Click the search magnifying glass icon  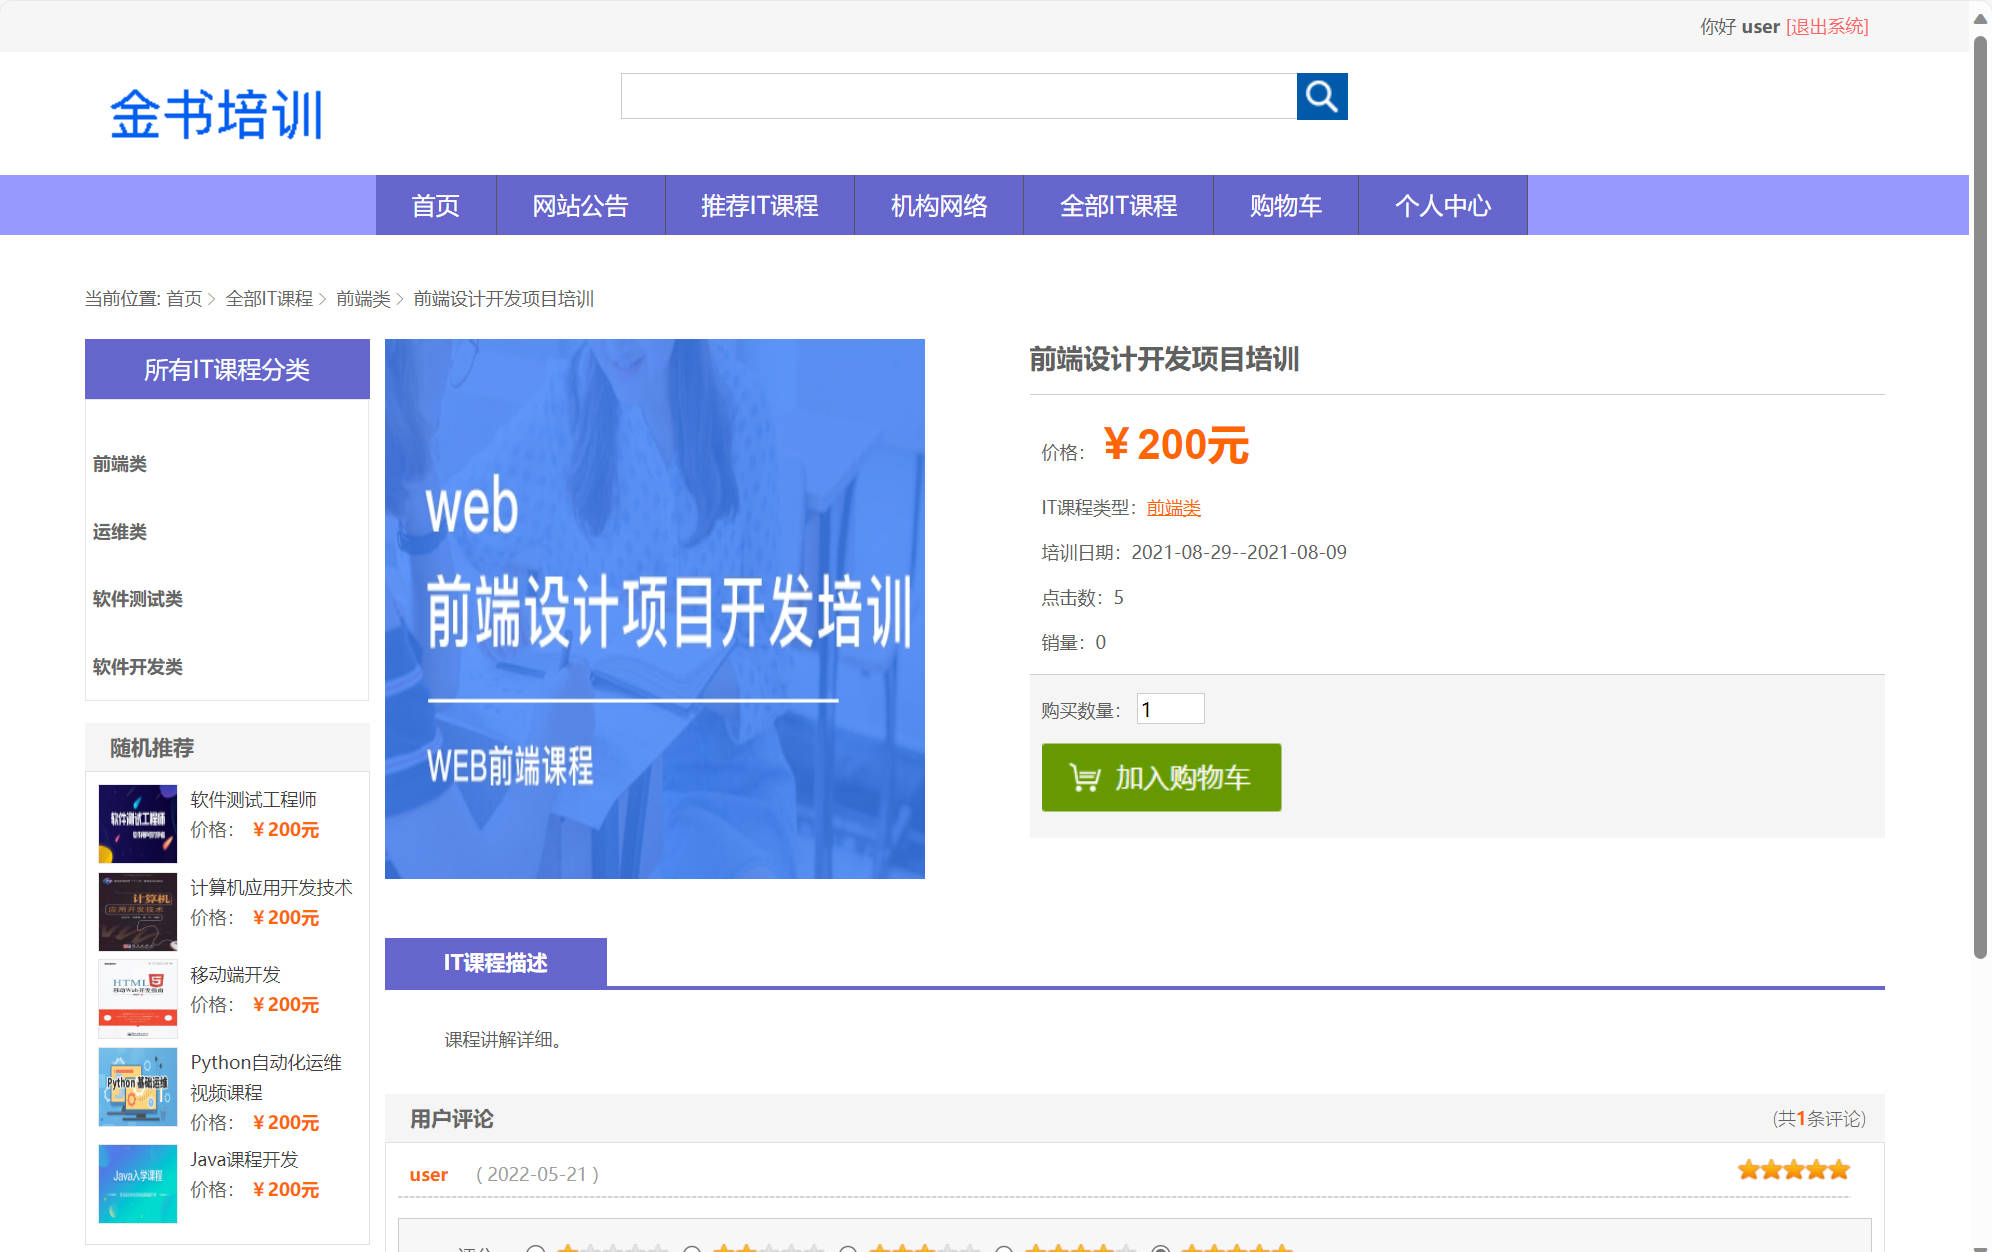[x=1322, y=97]
